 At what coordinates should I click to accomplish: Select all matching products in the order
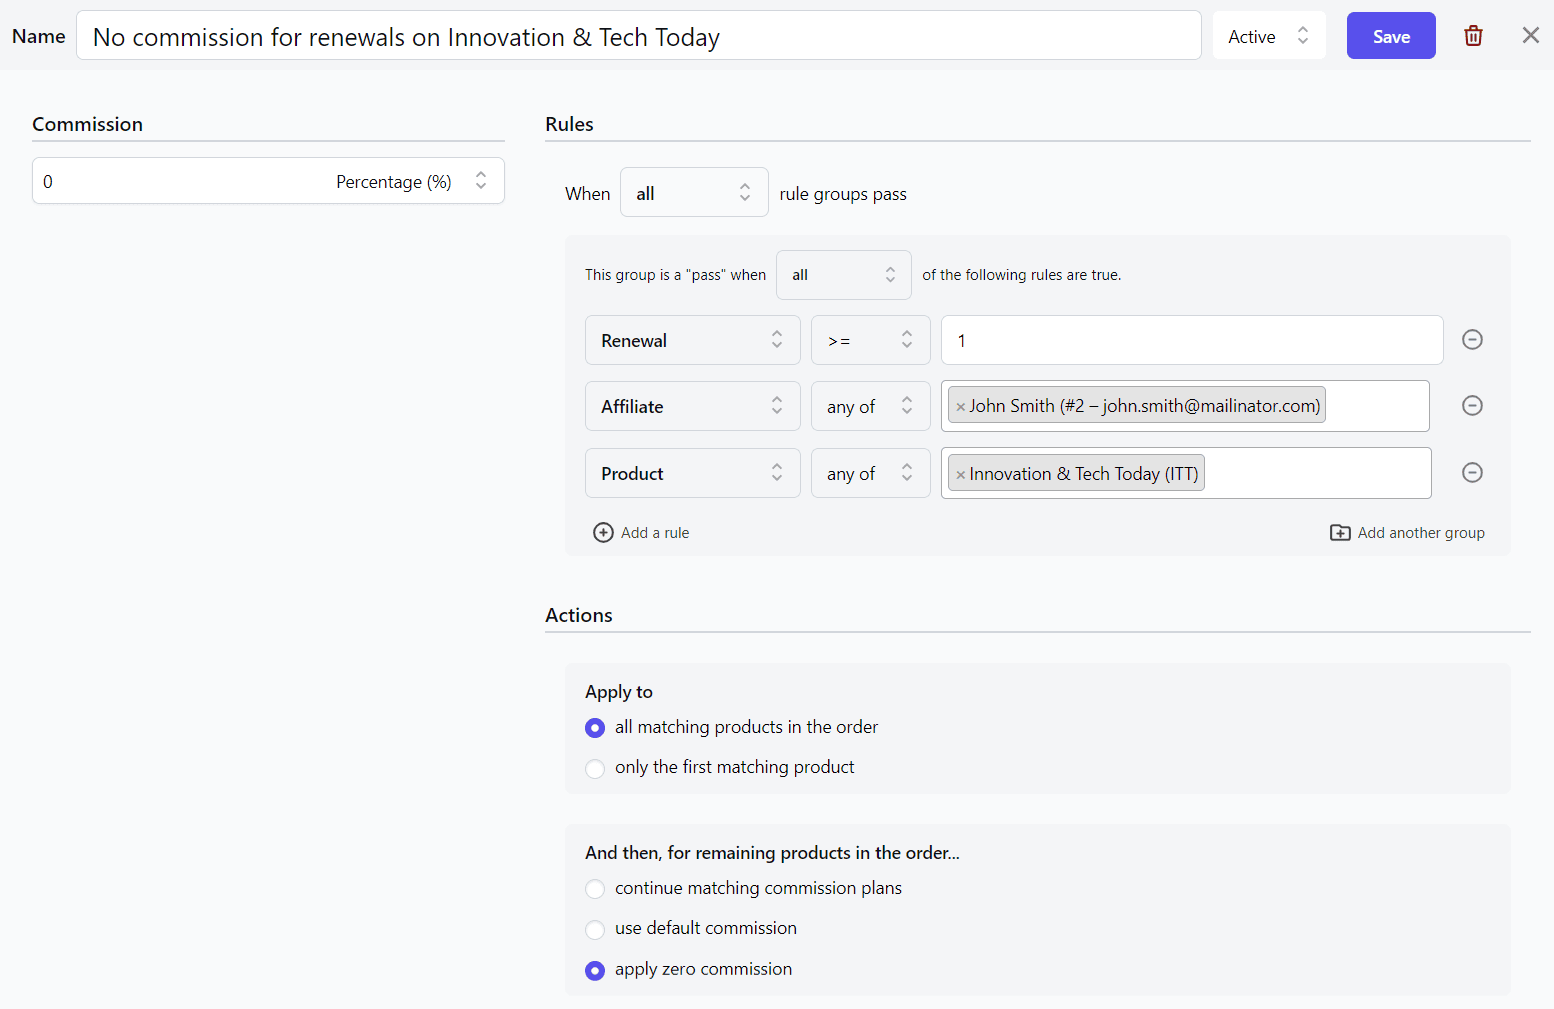(595, 728)
